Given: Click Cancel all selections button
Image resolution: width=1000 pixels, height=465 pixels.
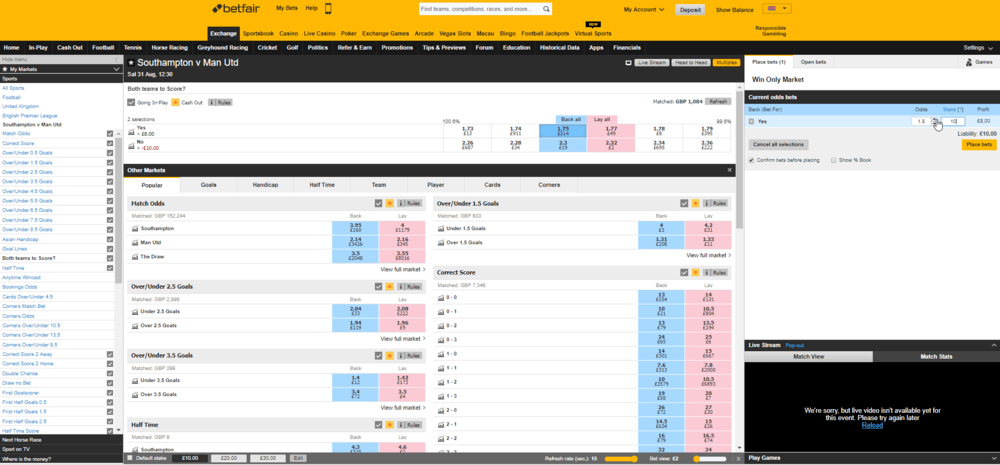Looking at the screenshot, I should [x=779, y=145].
